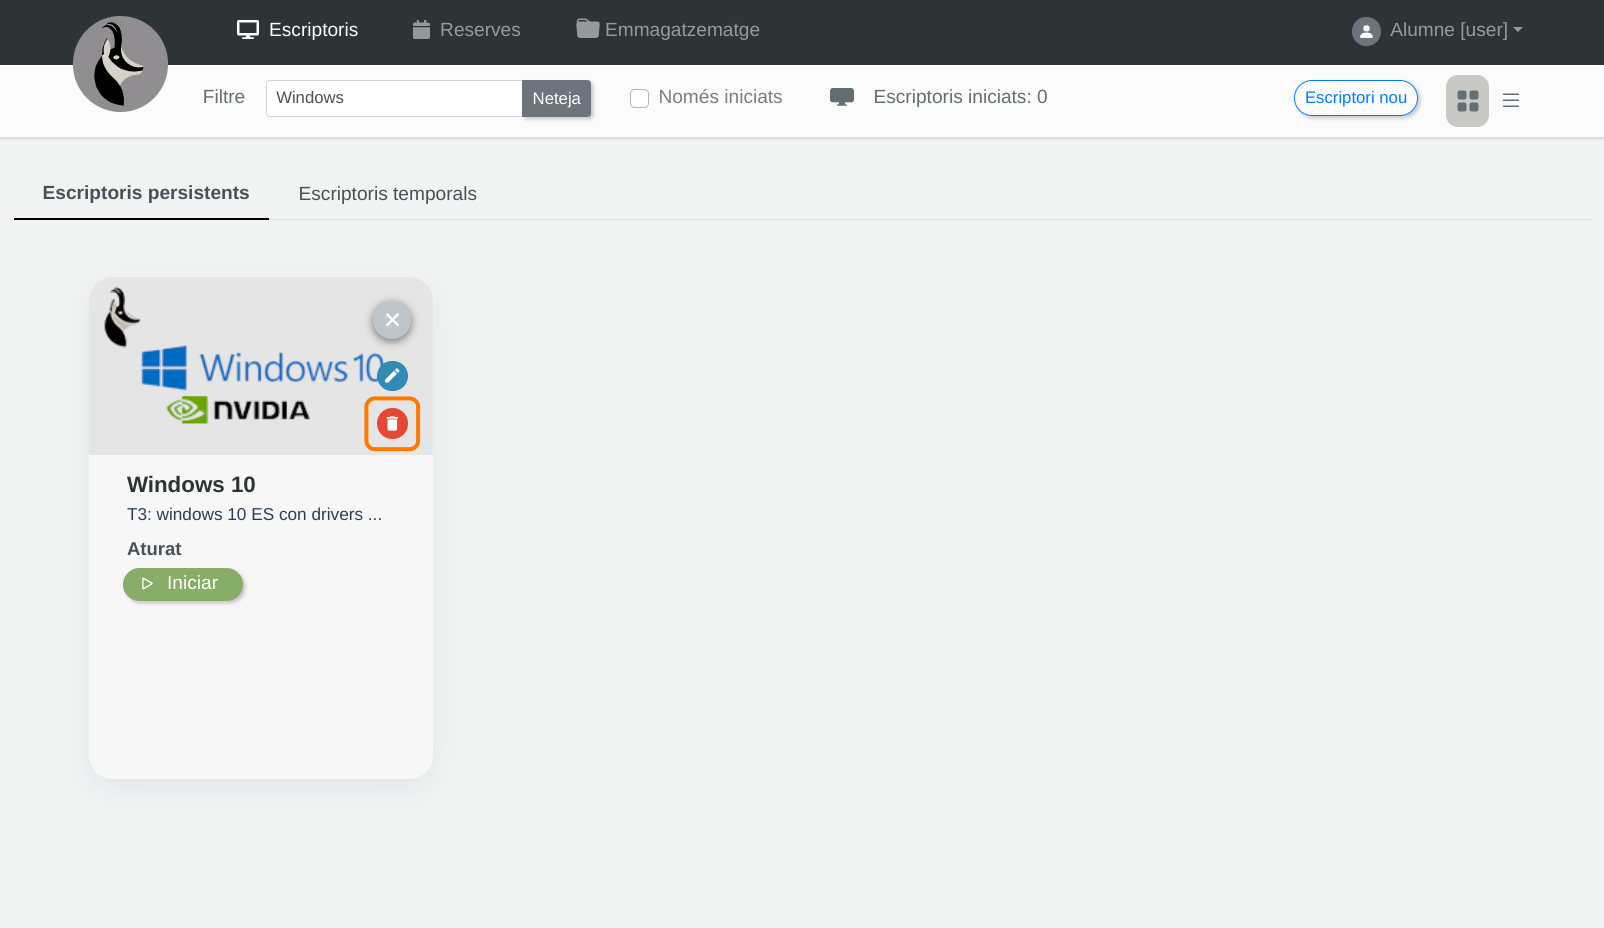Image resolution: width=1604 pixels, height=928 pixels.
Task: Open the Escriptoris navigation item
Action: click(x=297, y=30)
